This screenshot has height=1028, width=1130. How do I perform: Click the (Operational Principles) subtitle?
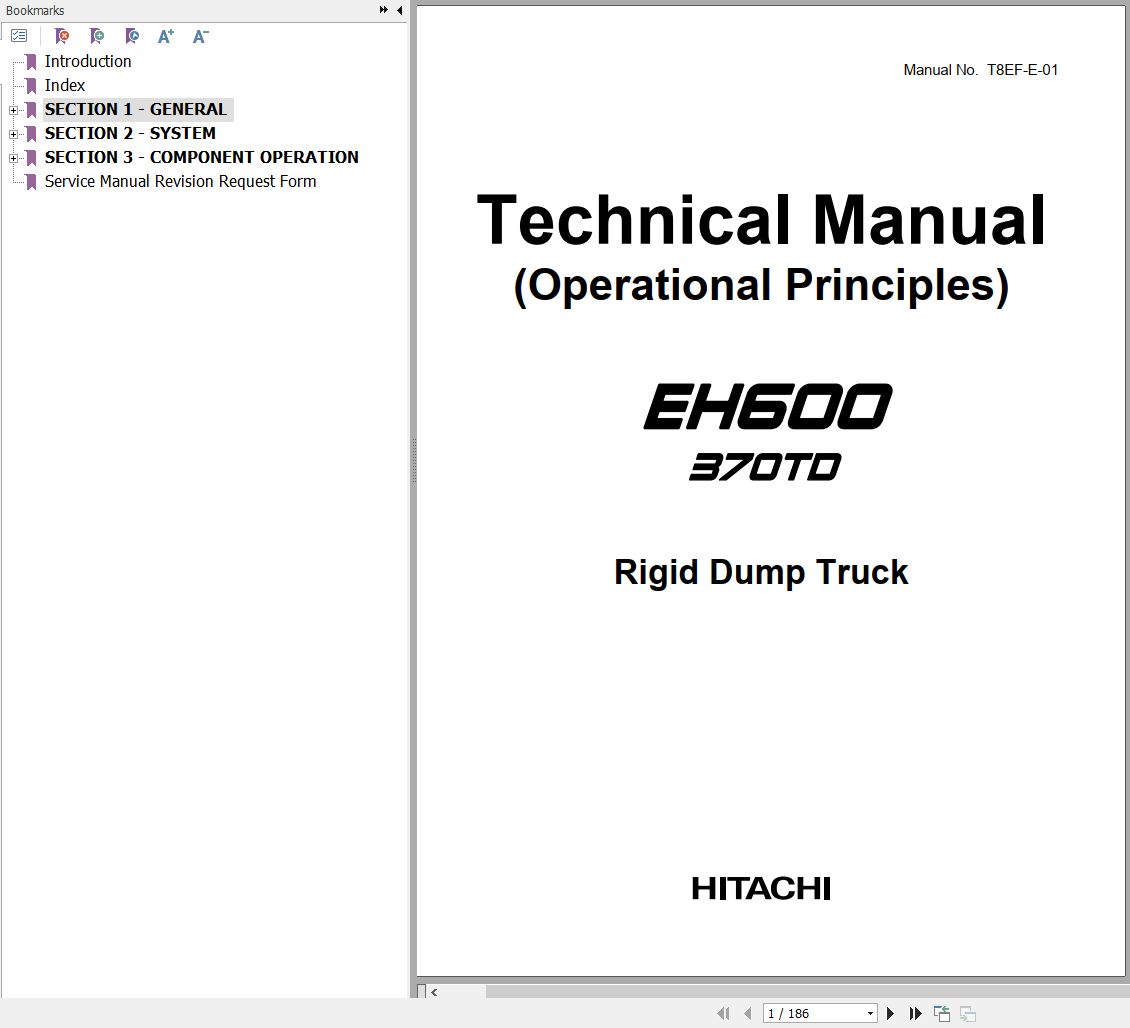761,285
